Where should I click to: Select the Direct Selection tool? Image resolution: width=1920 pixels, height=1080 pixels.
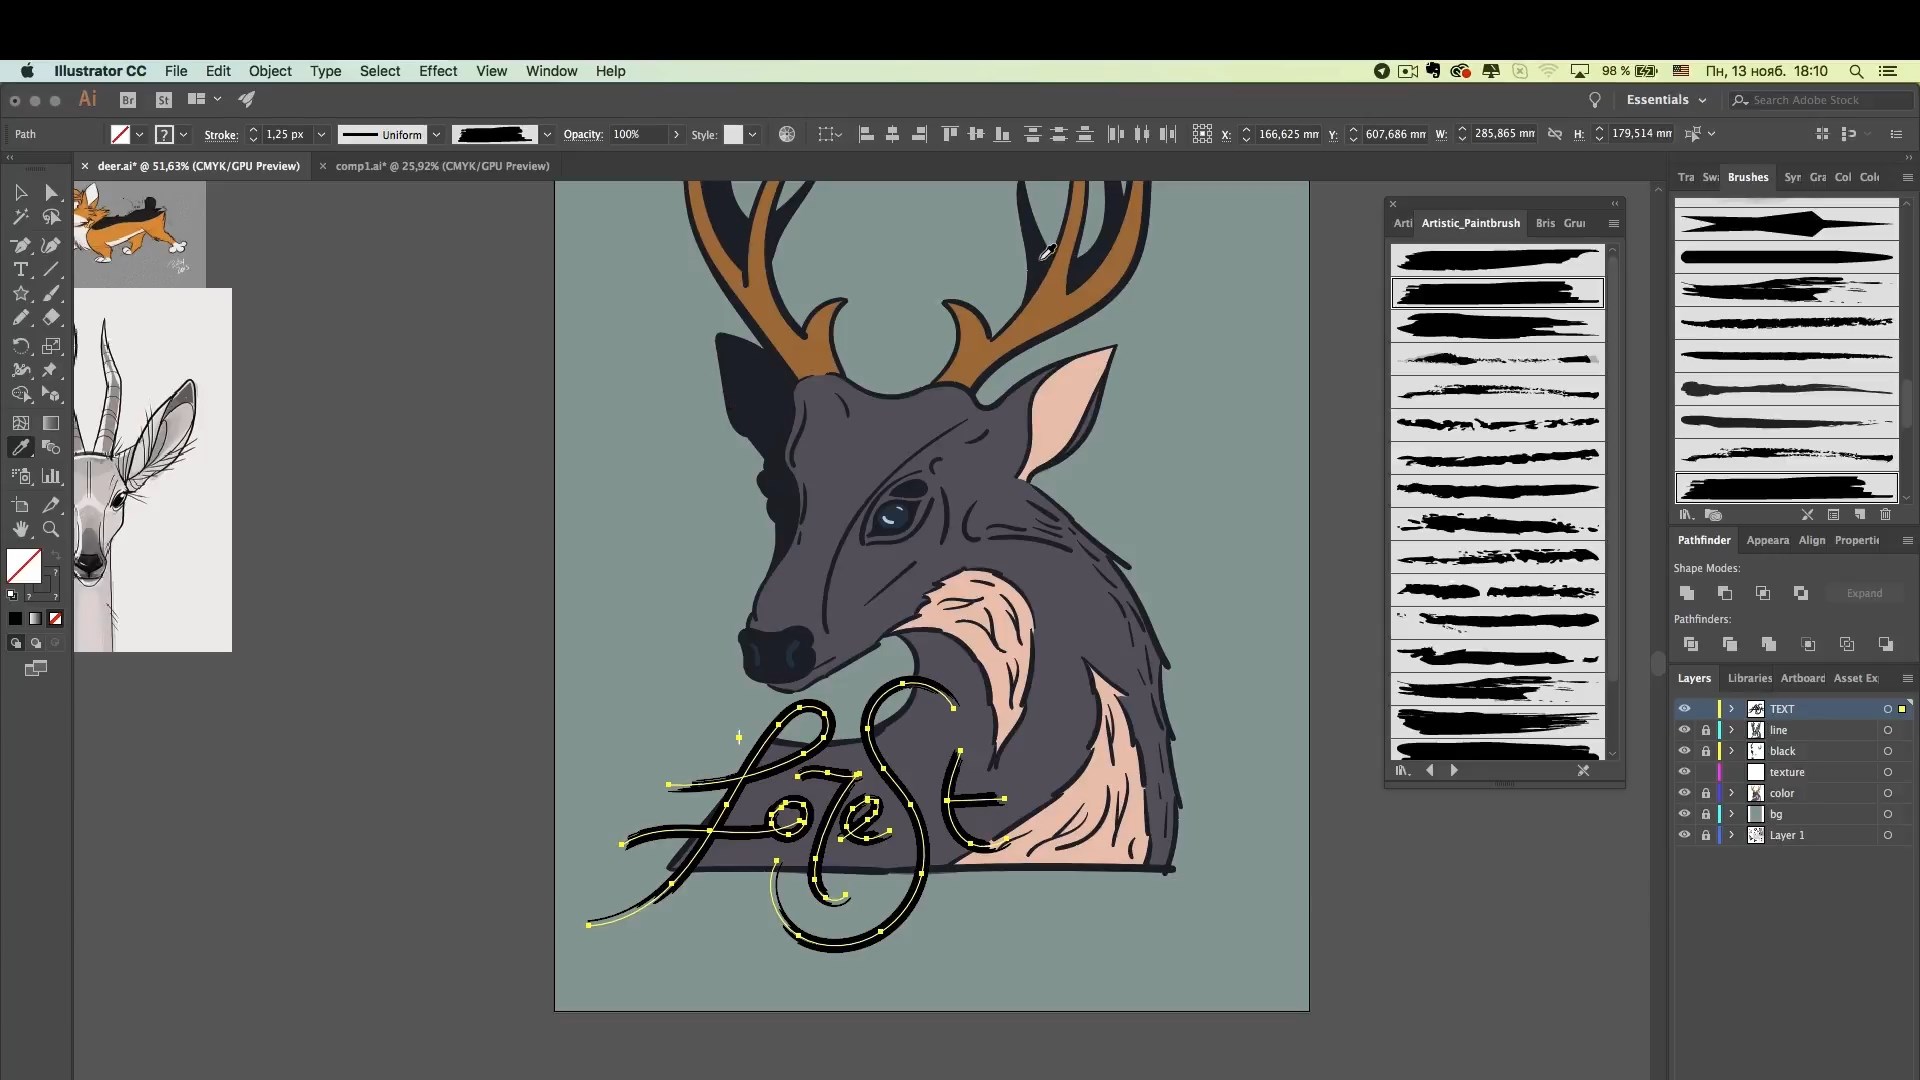pyautogui.click(x=51, y=193)
